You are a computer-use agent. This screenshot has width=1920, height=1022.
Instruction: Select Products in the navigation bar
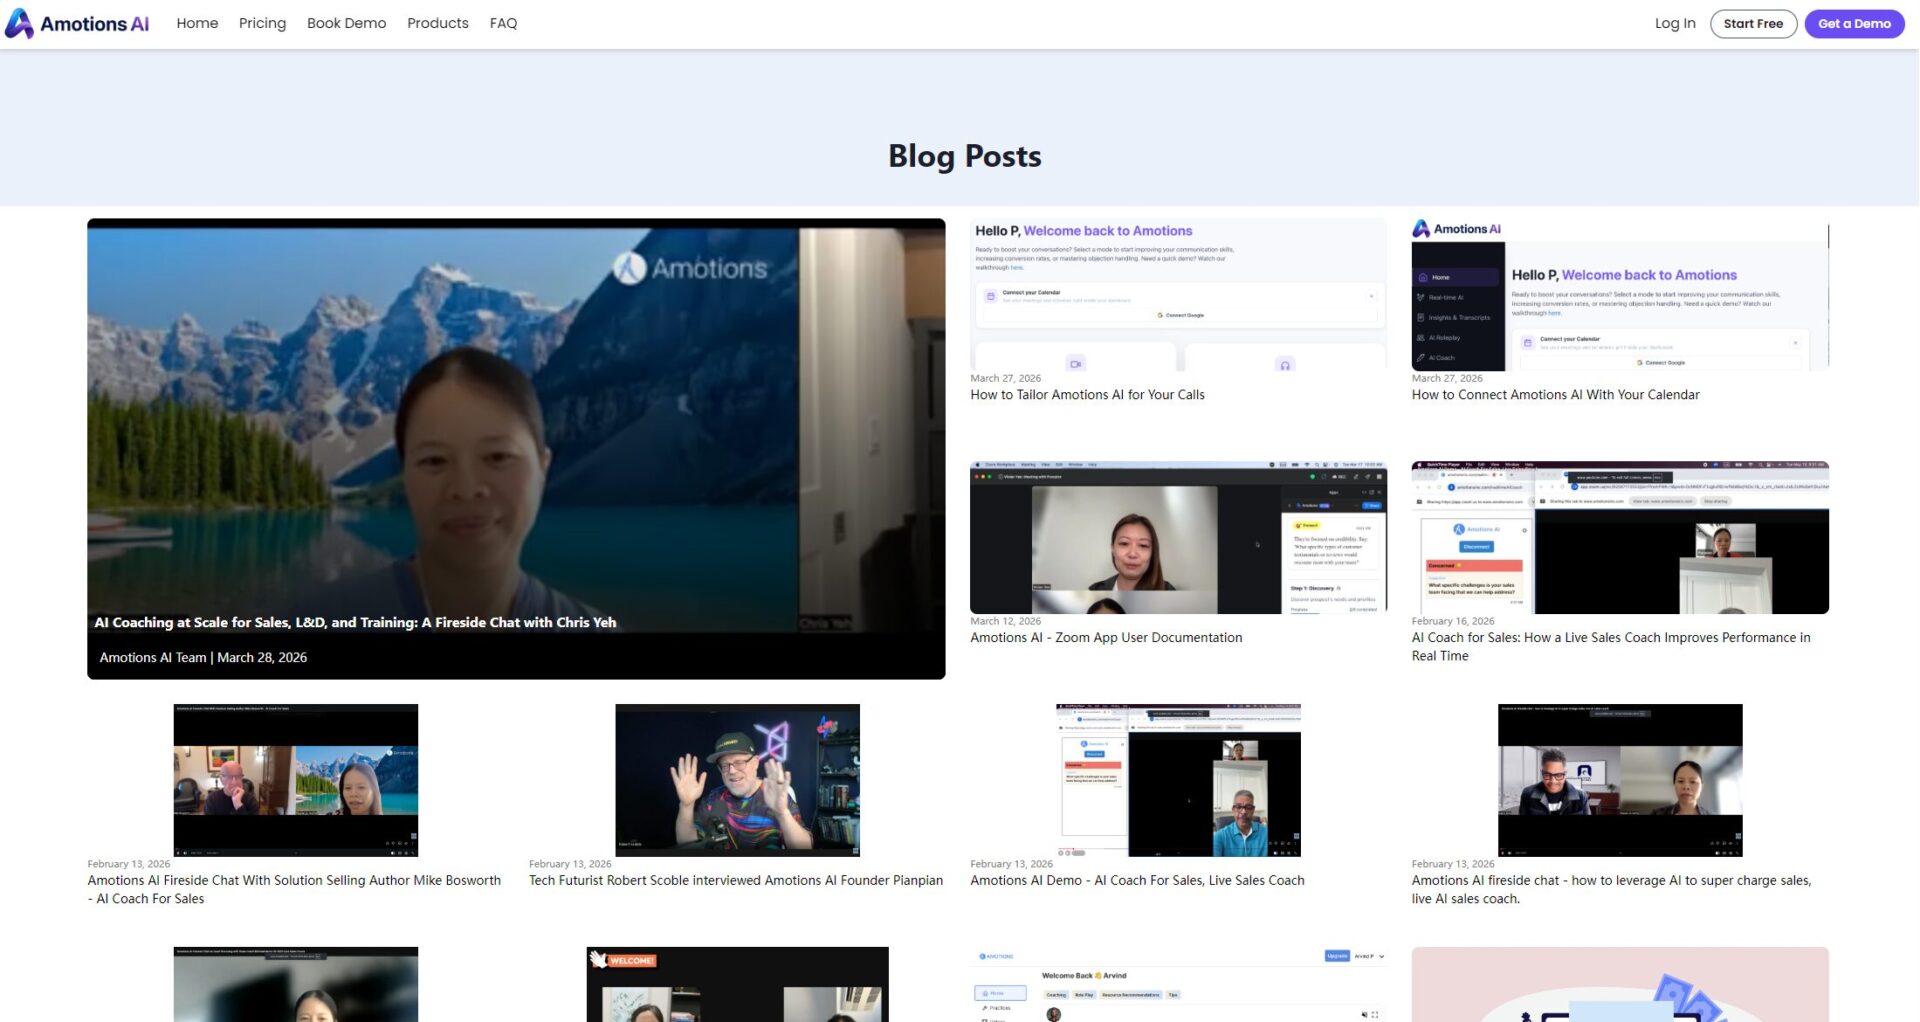pyautogui.click(x=438, y=23)
